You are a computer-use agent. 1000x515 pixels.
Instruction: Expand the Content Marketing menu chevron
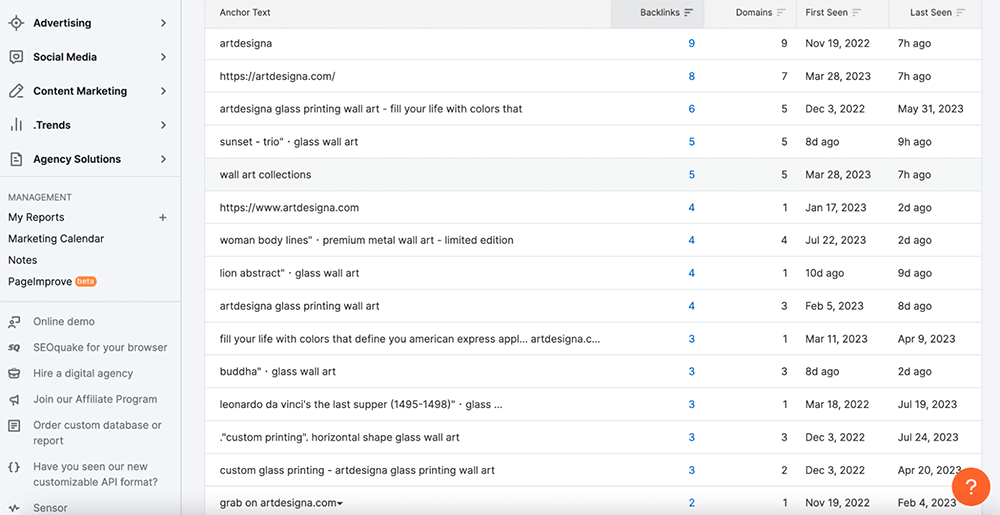click(x=163, y=91)
